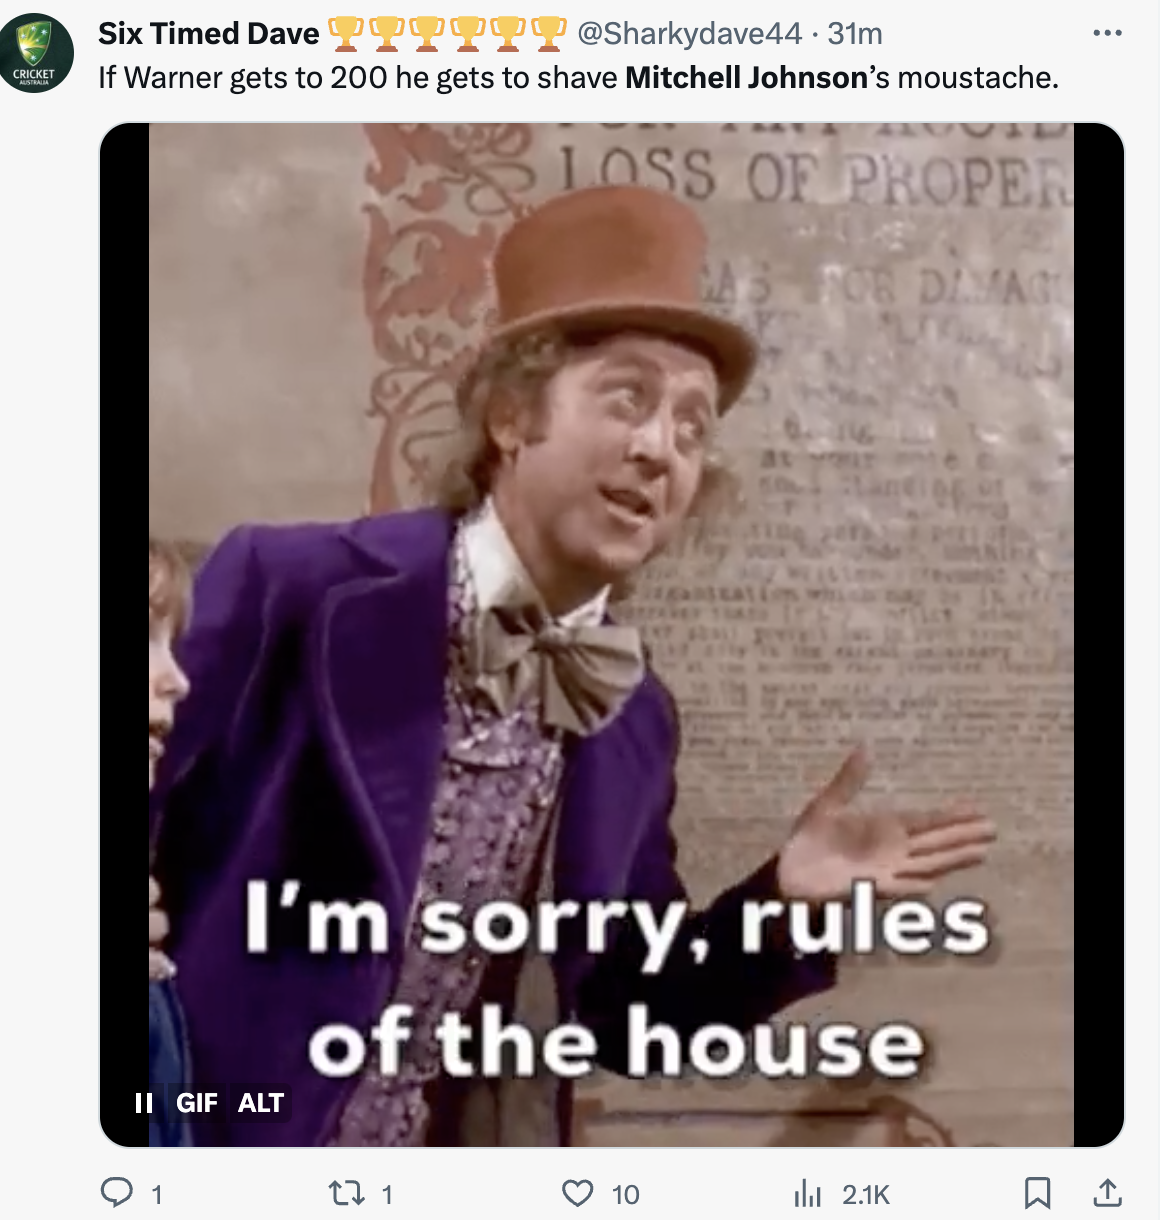Open the three-dot more options menu
This screenshot has width=1168, height=1220.
click(1107, 33)
